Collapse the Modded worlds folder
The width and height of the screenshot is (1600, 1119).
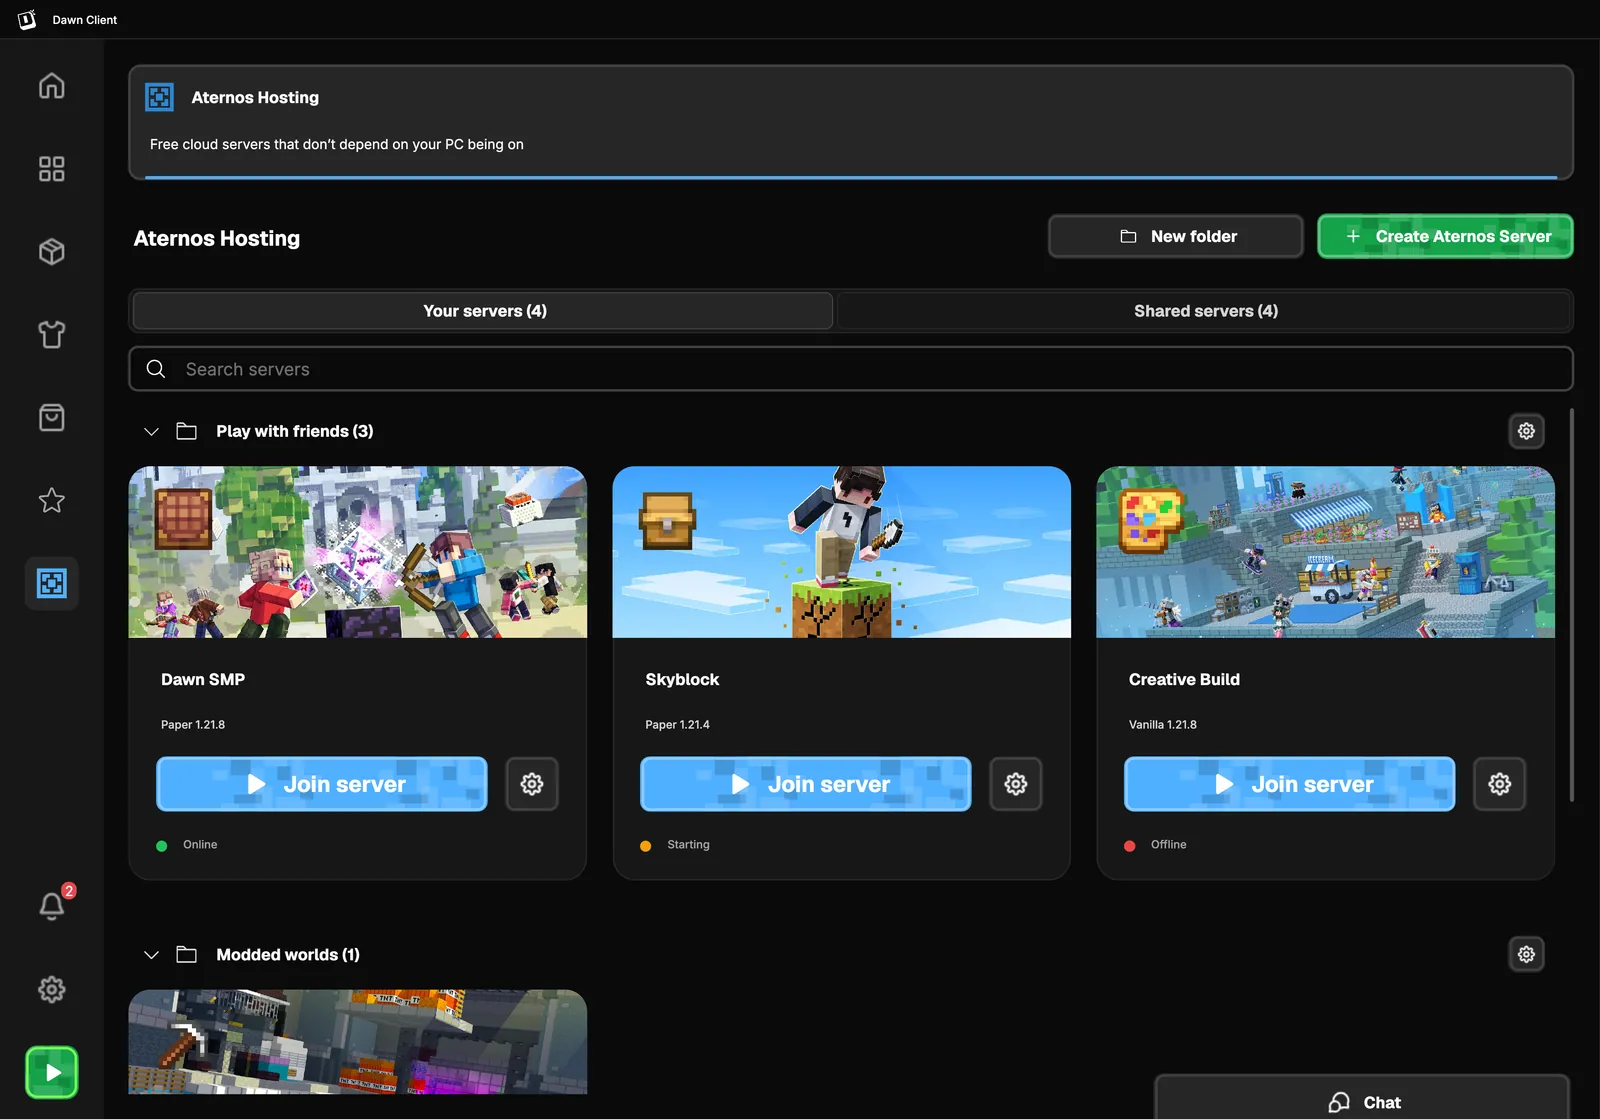(151, 955)
